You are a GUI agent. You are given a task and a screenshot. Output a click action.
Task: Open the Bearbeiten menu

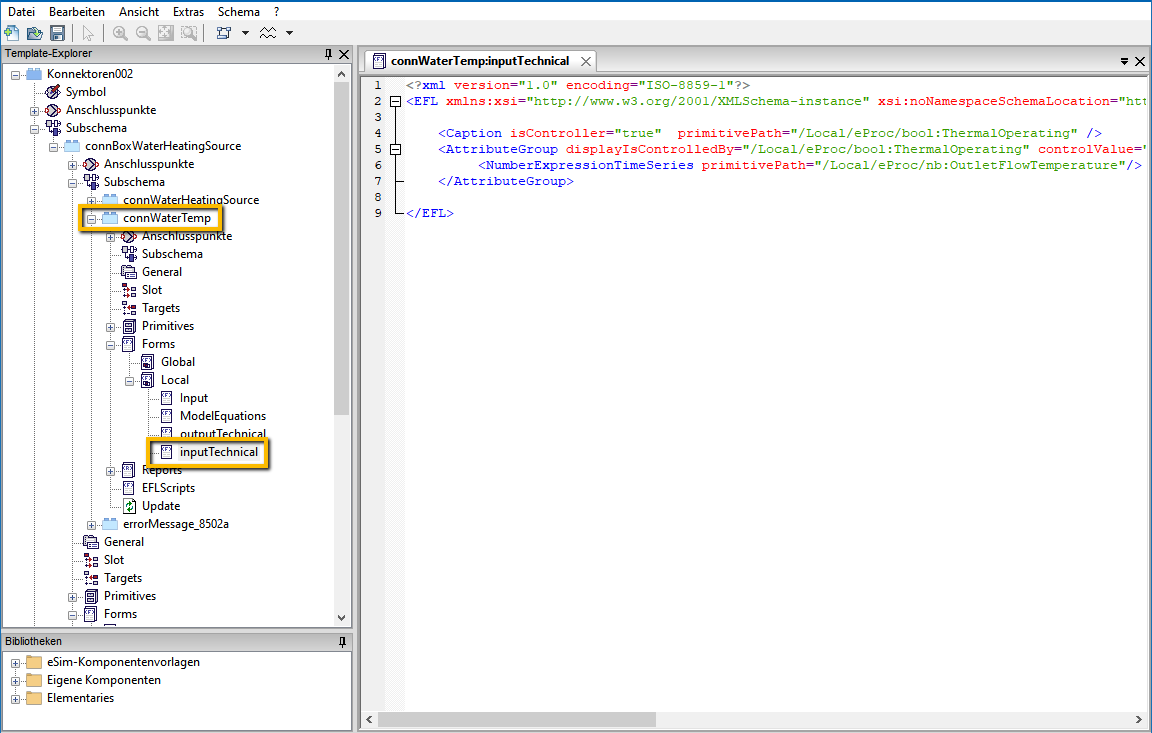tap(77, 12)
